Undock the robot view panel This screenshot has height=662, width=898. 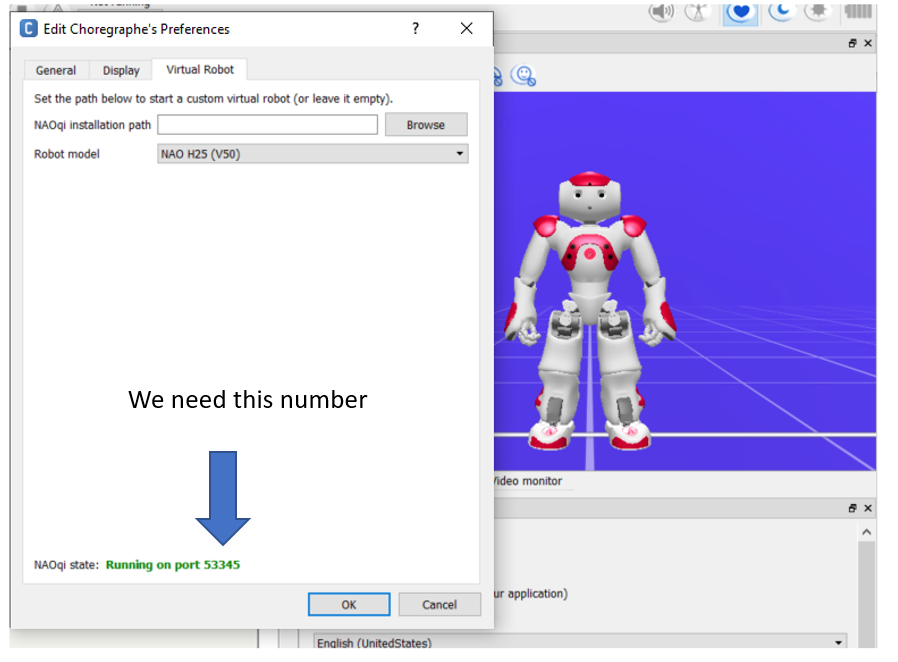852,44
